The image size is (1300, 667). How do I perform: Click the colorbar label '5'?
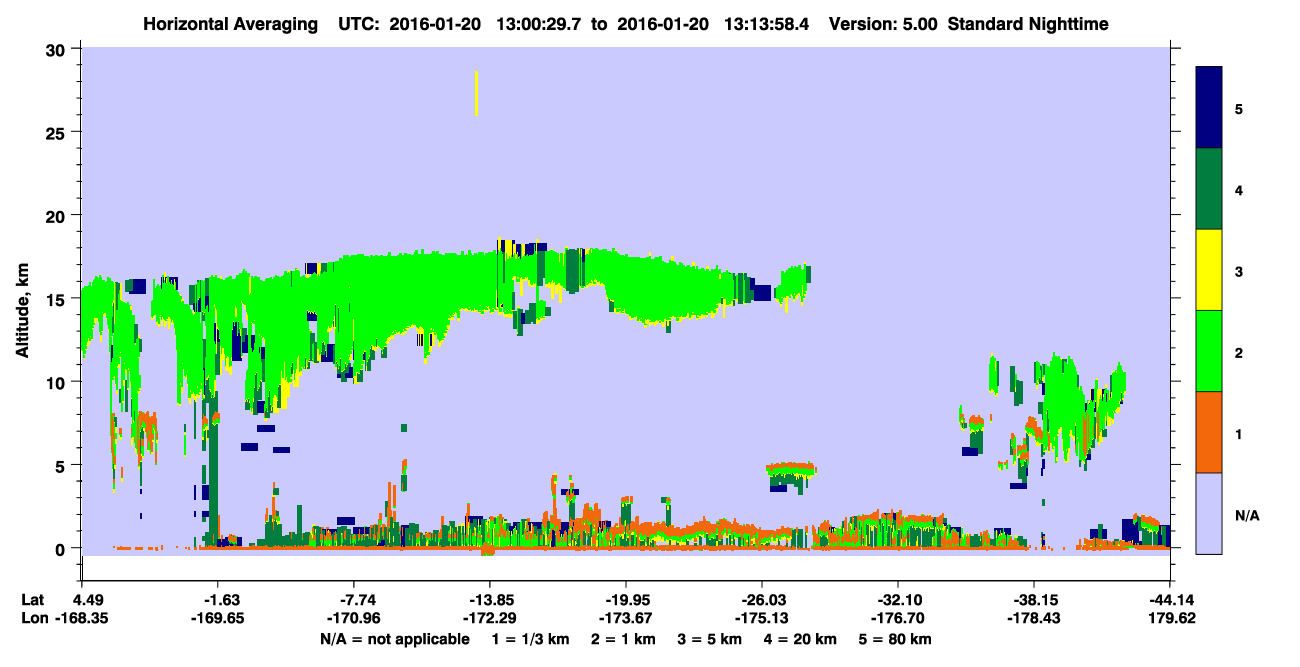tap(1239, 108)
